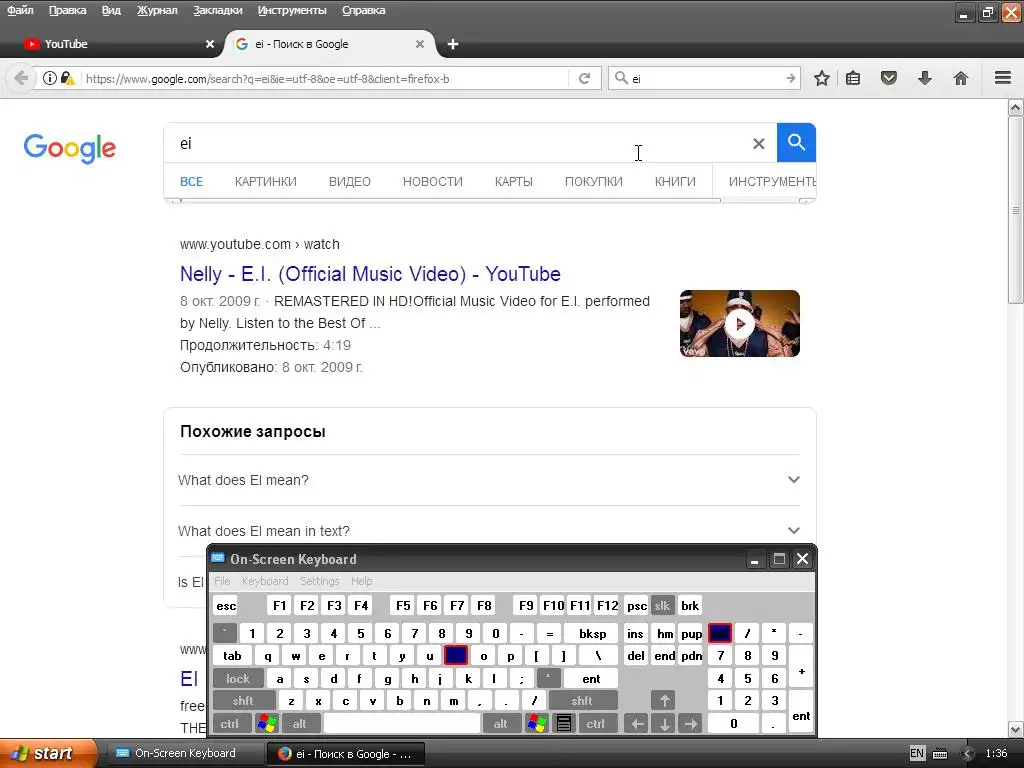
Task: Toggle the left alt key
Action: point(299,724)
